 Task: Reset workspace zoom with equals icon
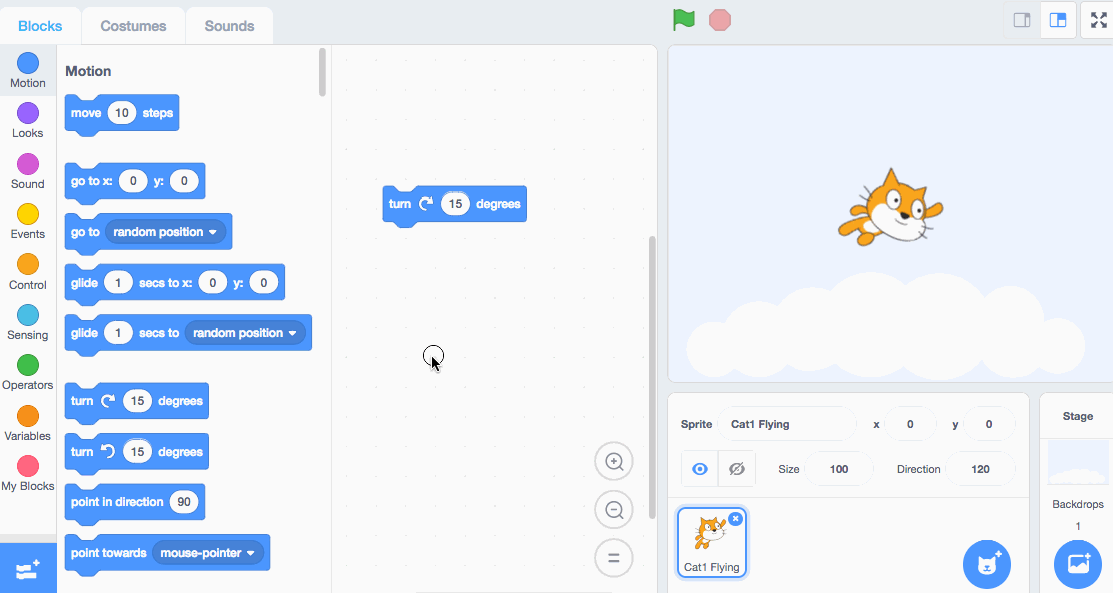click(x=614, y=558)
